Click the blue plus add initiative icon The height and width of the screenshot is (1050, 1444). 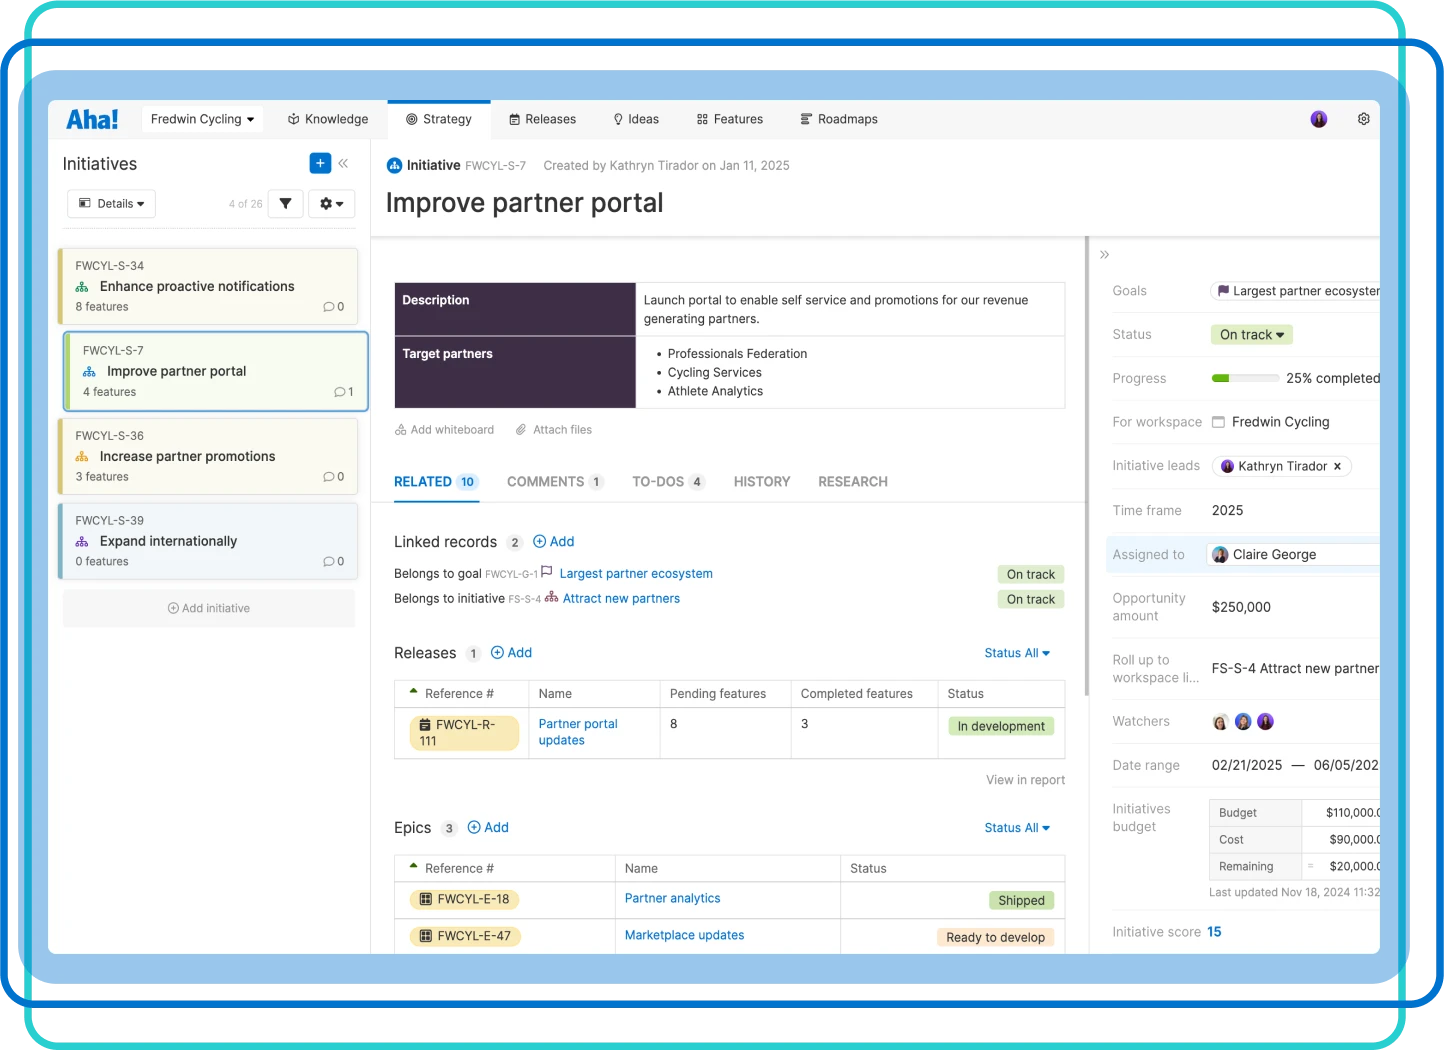[x=320, y=163]
